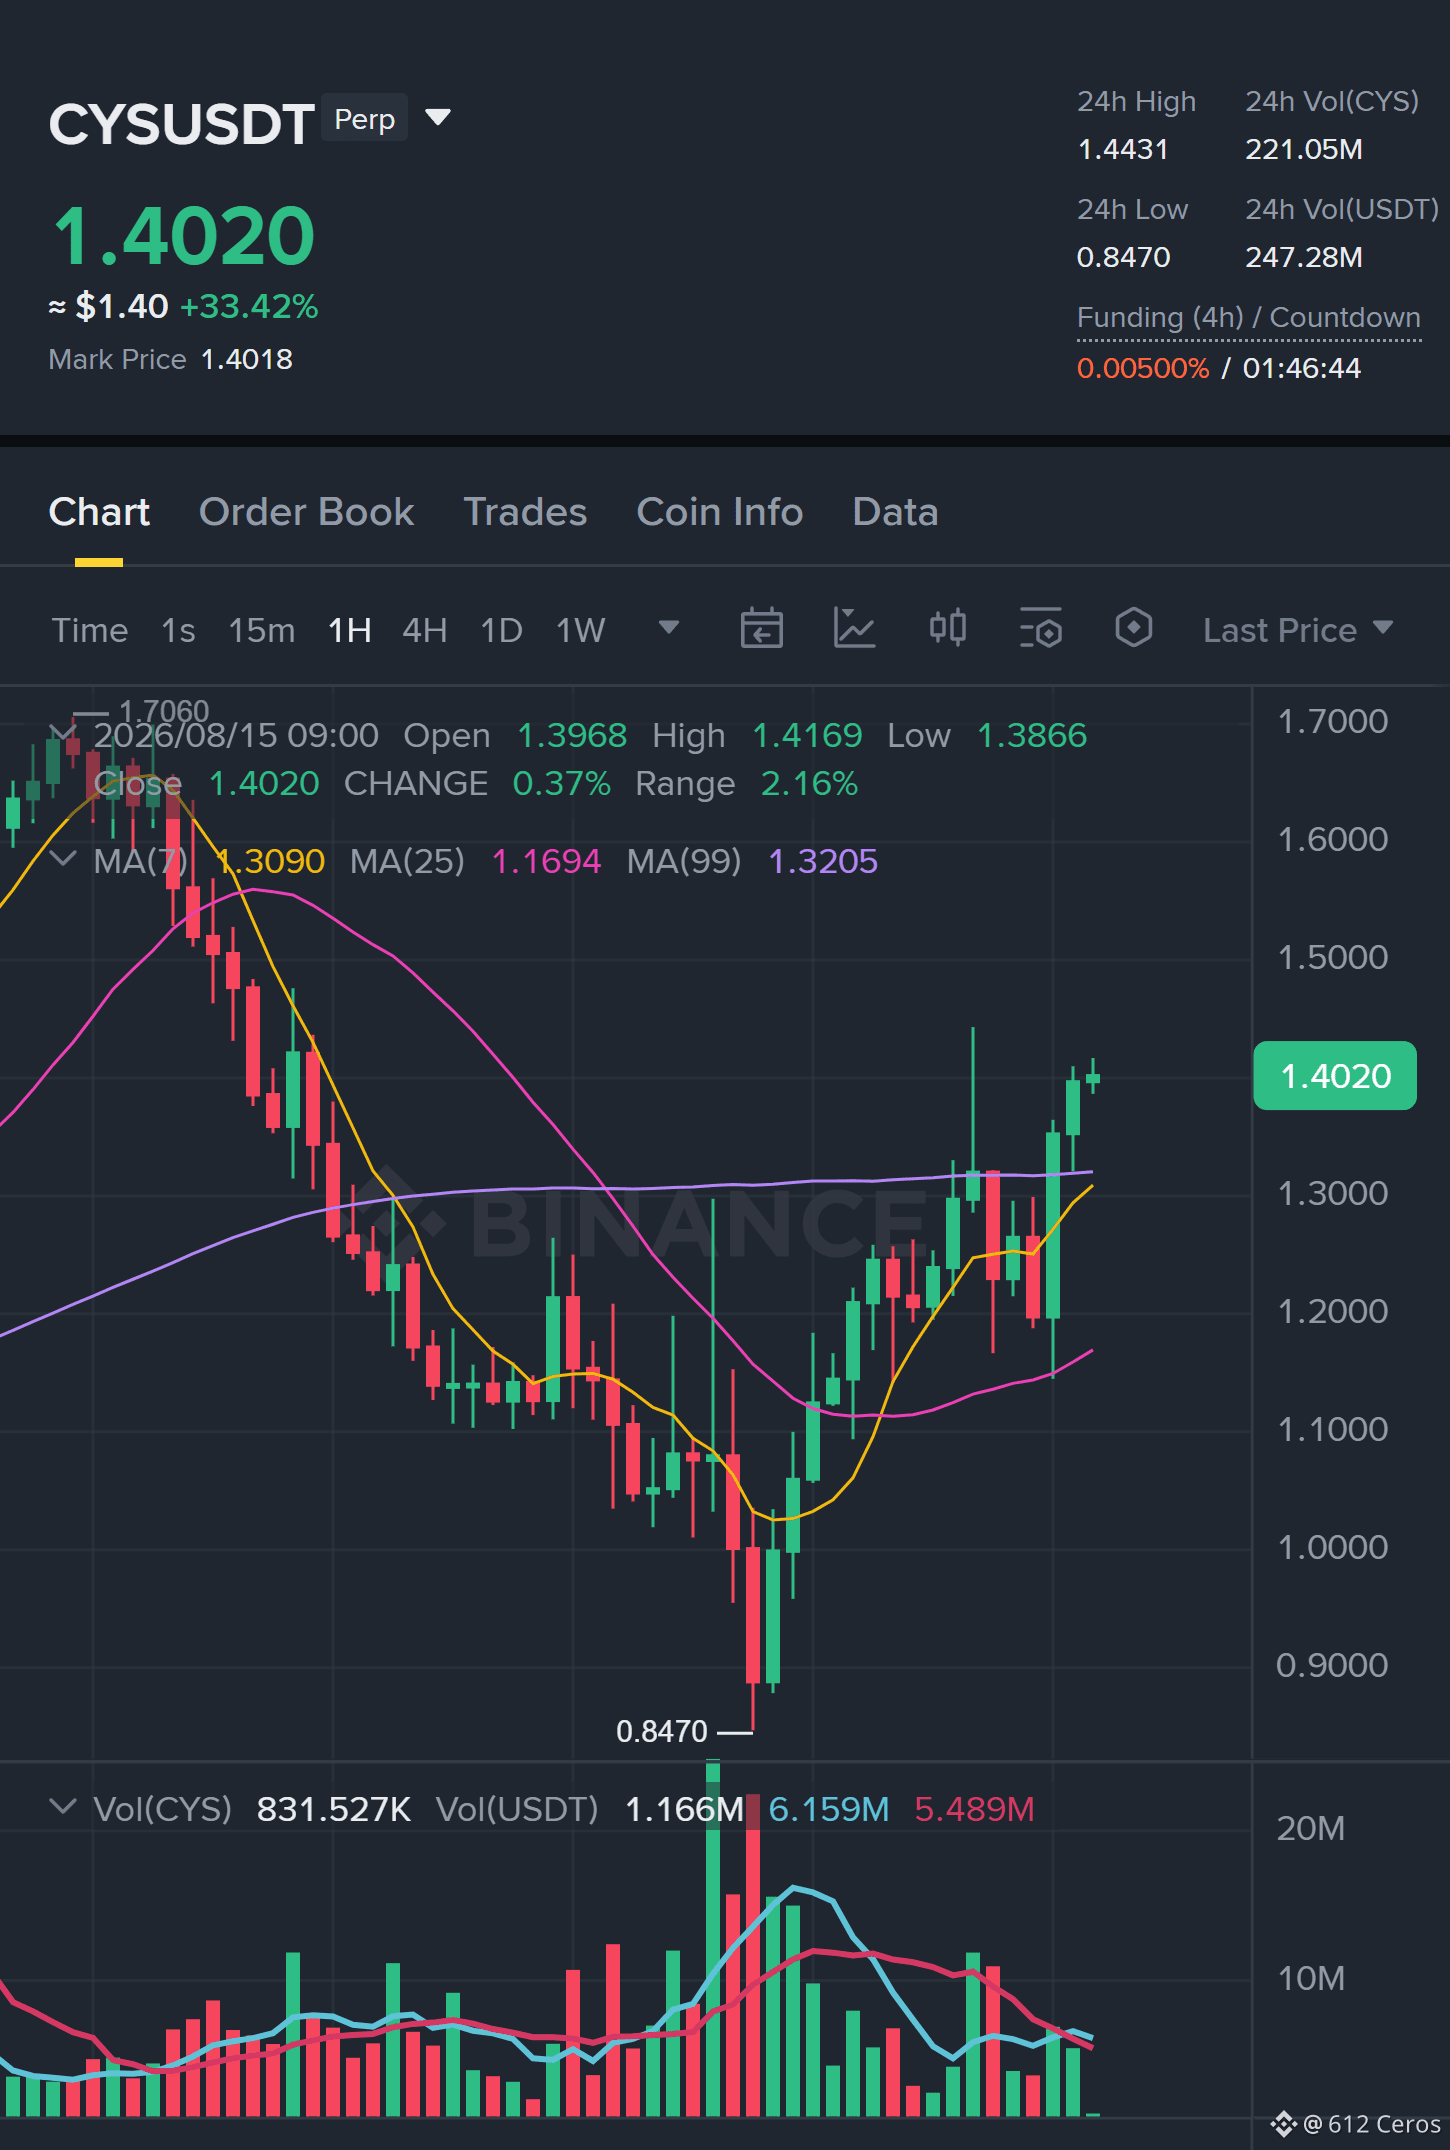Click the Funding (4h) / Countdown label
Screen dimensions: 1450x2150
pyautogui.click(x=1248, y=318)
